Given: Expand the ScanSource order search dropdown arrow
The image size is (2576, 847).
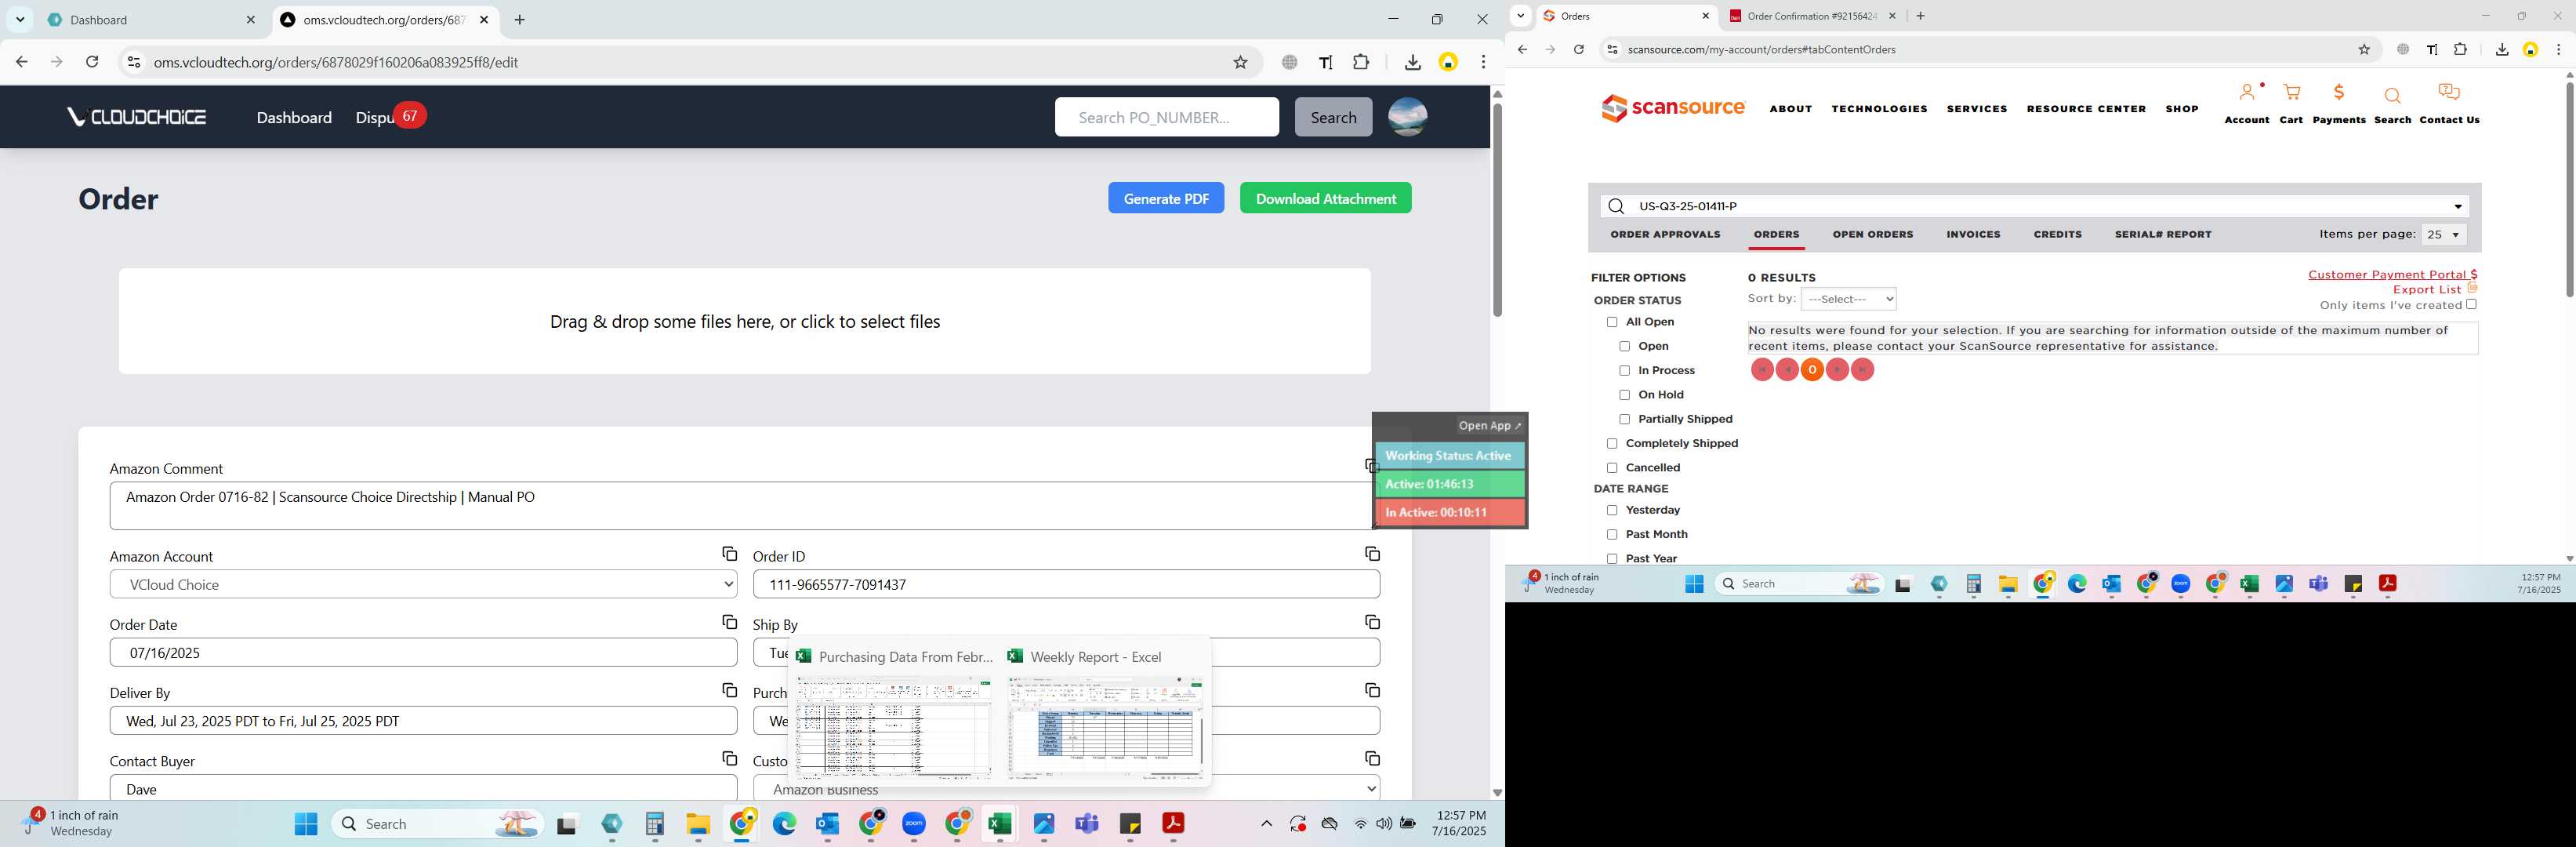Looking at the screenshot, I should click(x=2457, y=207).
